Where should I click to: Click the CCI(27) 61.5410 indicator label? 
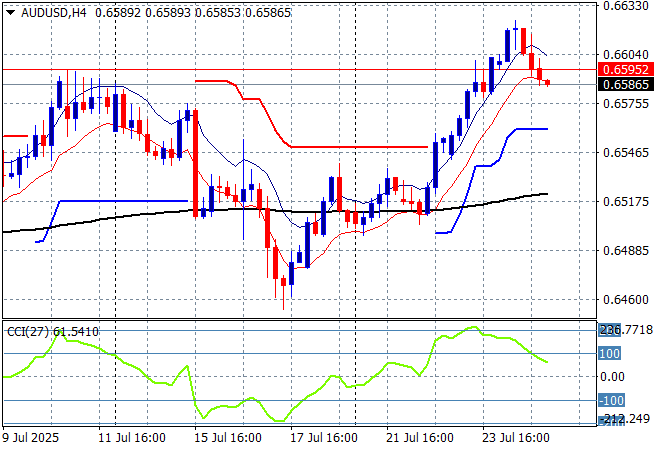pyautogui.click(x=53, y=332)
